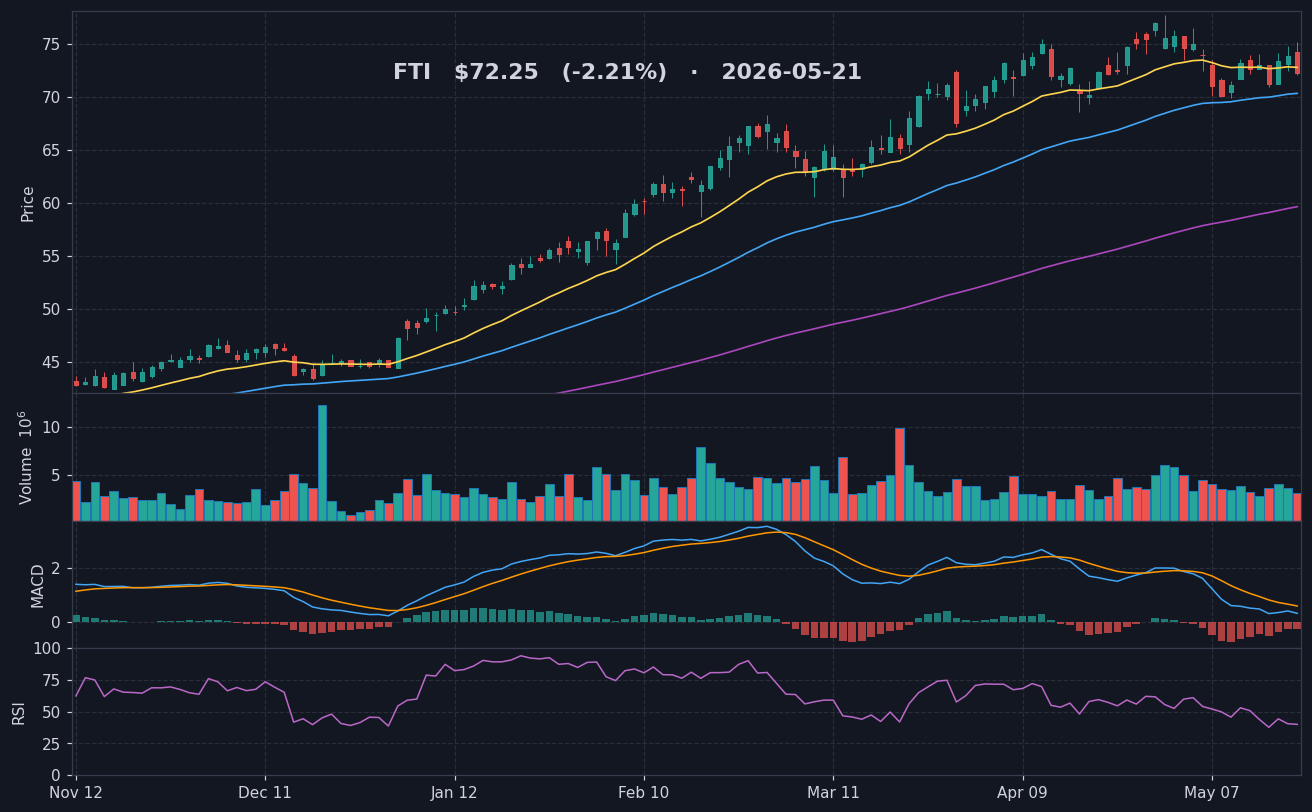Click the May 07 date label

point(1212,794)
